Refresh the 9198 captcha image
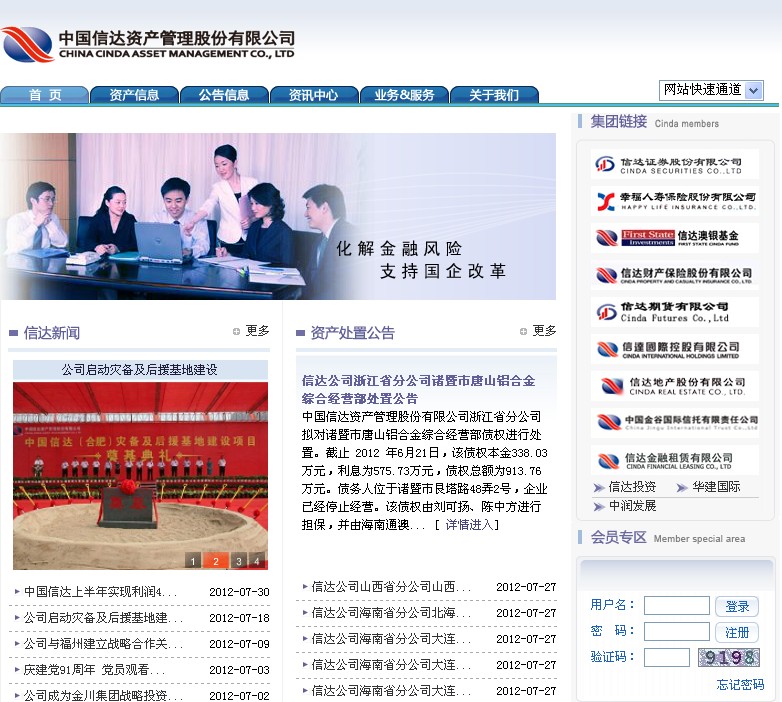This screenshot has height=702, width=782. [729, 657]
